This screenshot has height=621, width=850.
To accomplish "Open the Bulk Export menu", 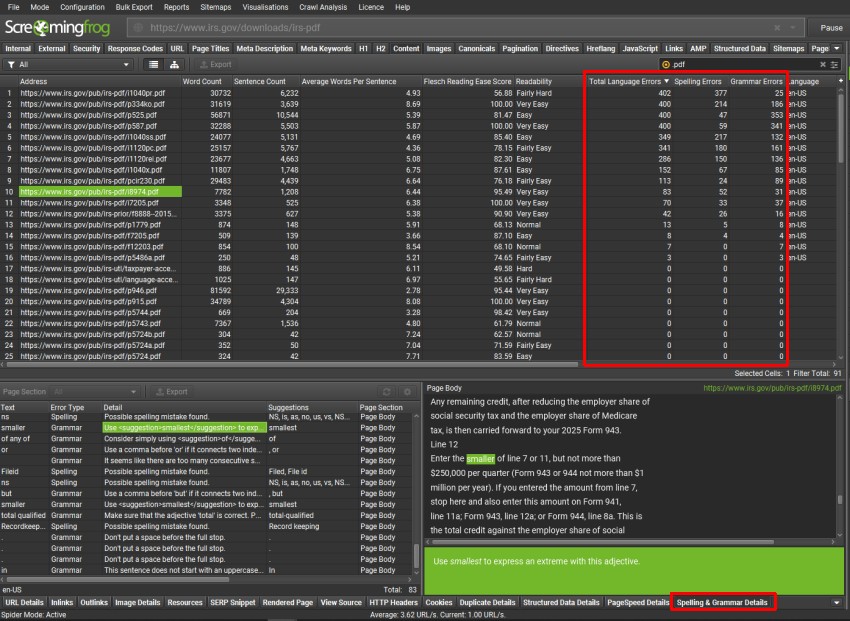I will pos(134,7).
